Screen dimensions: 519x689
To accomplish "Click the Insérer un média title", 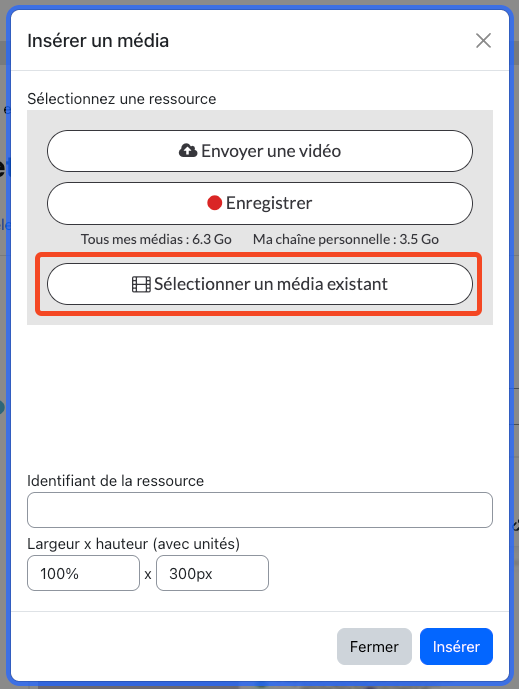I will click(98, 41).
